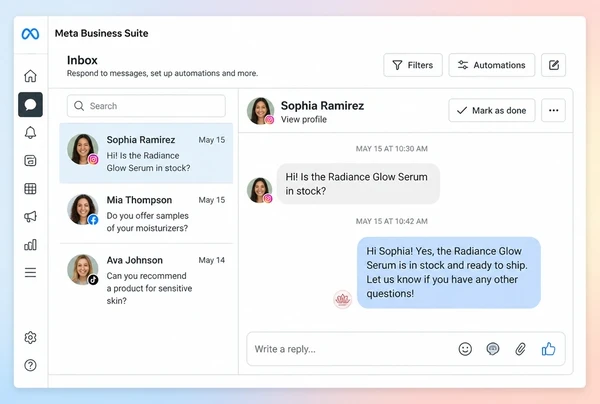Click the lotus business avatar icon
Viewport: 600px width, 404px height.
pos(342,299)
